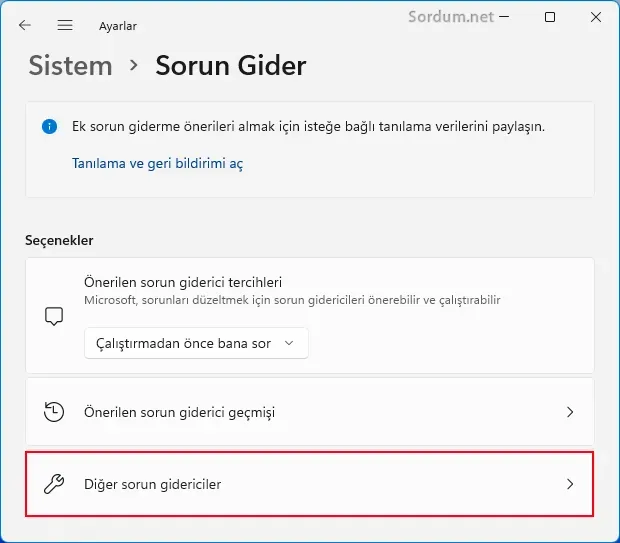Minimize the Ayarlar window
The height and width of the screenshot is (543, 620).
pos(504,17)
